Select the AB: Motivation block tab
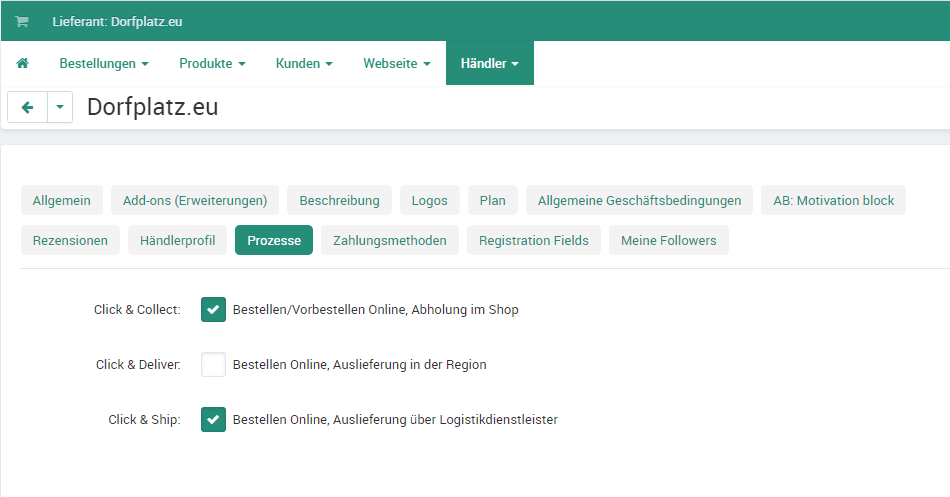The height and width of the screenshot is (497, 950). pyautogui.click(x=833, y=201)
